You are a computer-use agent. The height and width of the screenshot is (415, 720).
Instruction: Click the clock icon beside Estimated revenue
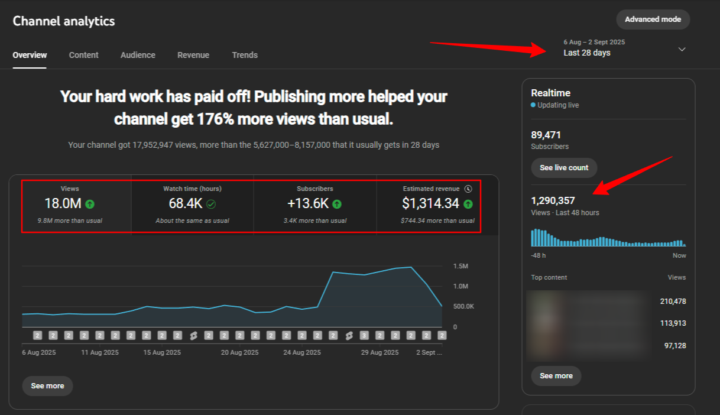468,189
